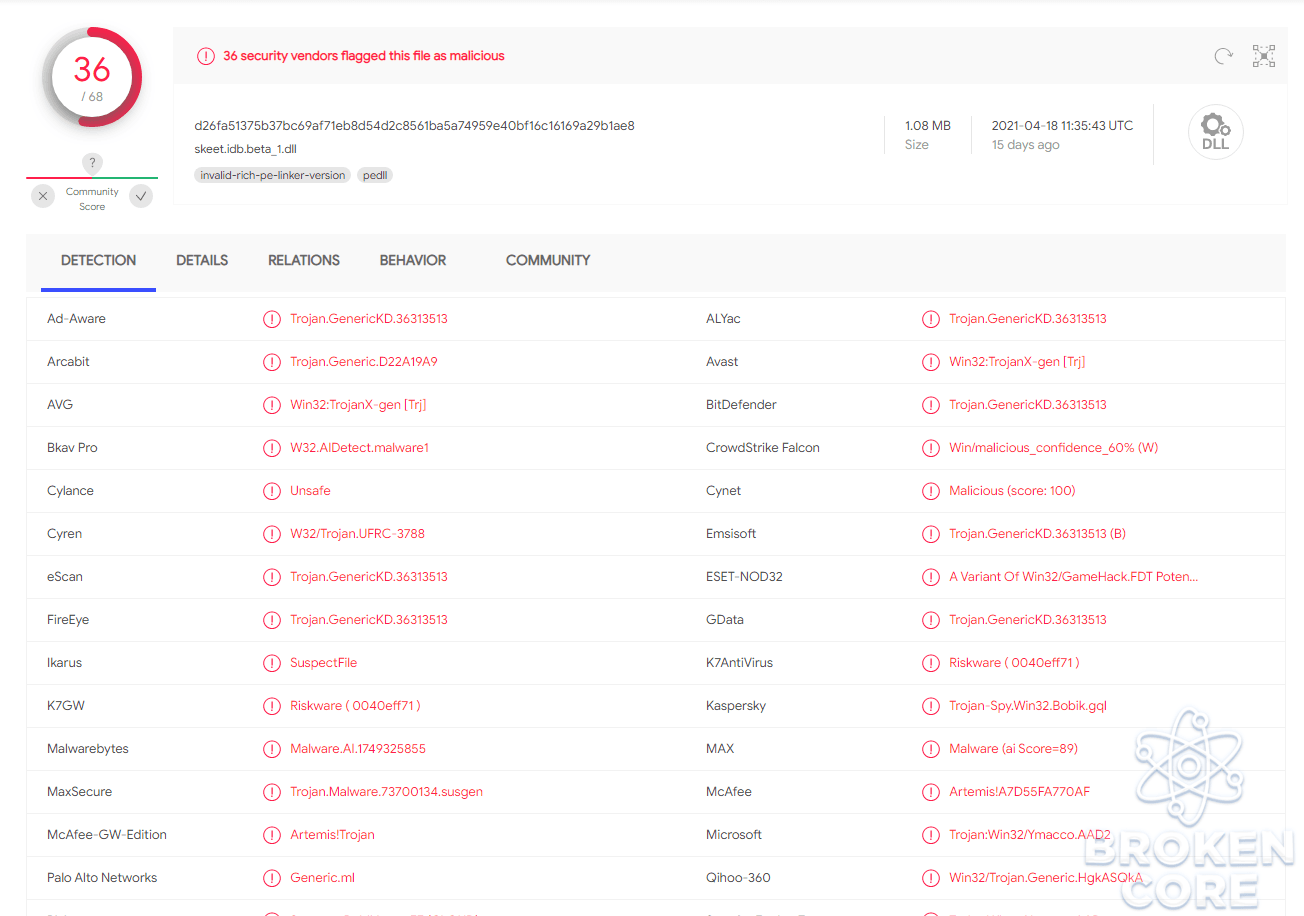Image resolution: width=1304 pixels, height=916 pixels.
Task: Select the SHA-256 file hash text
Action: (x=415, y=126)
